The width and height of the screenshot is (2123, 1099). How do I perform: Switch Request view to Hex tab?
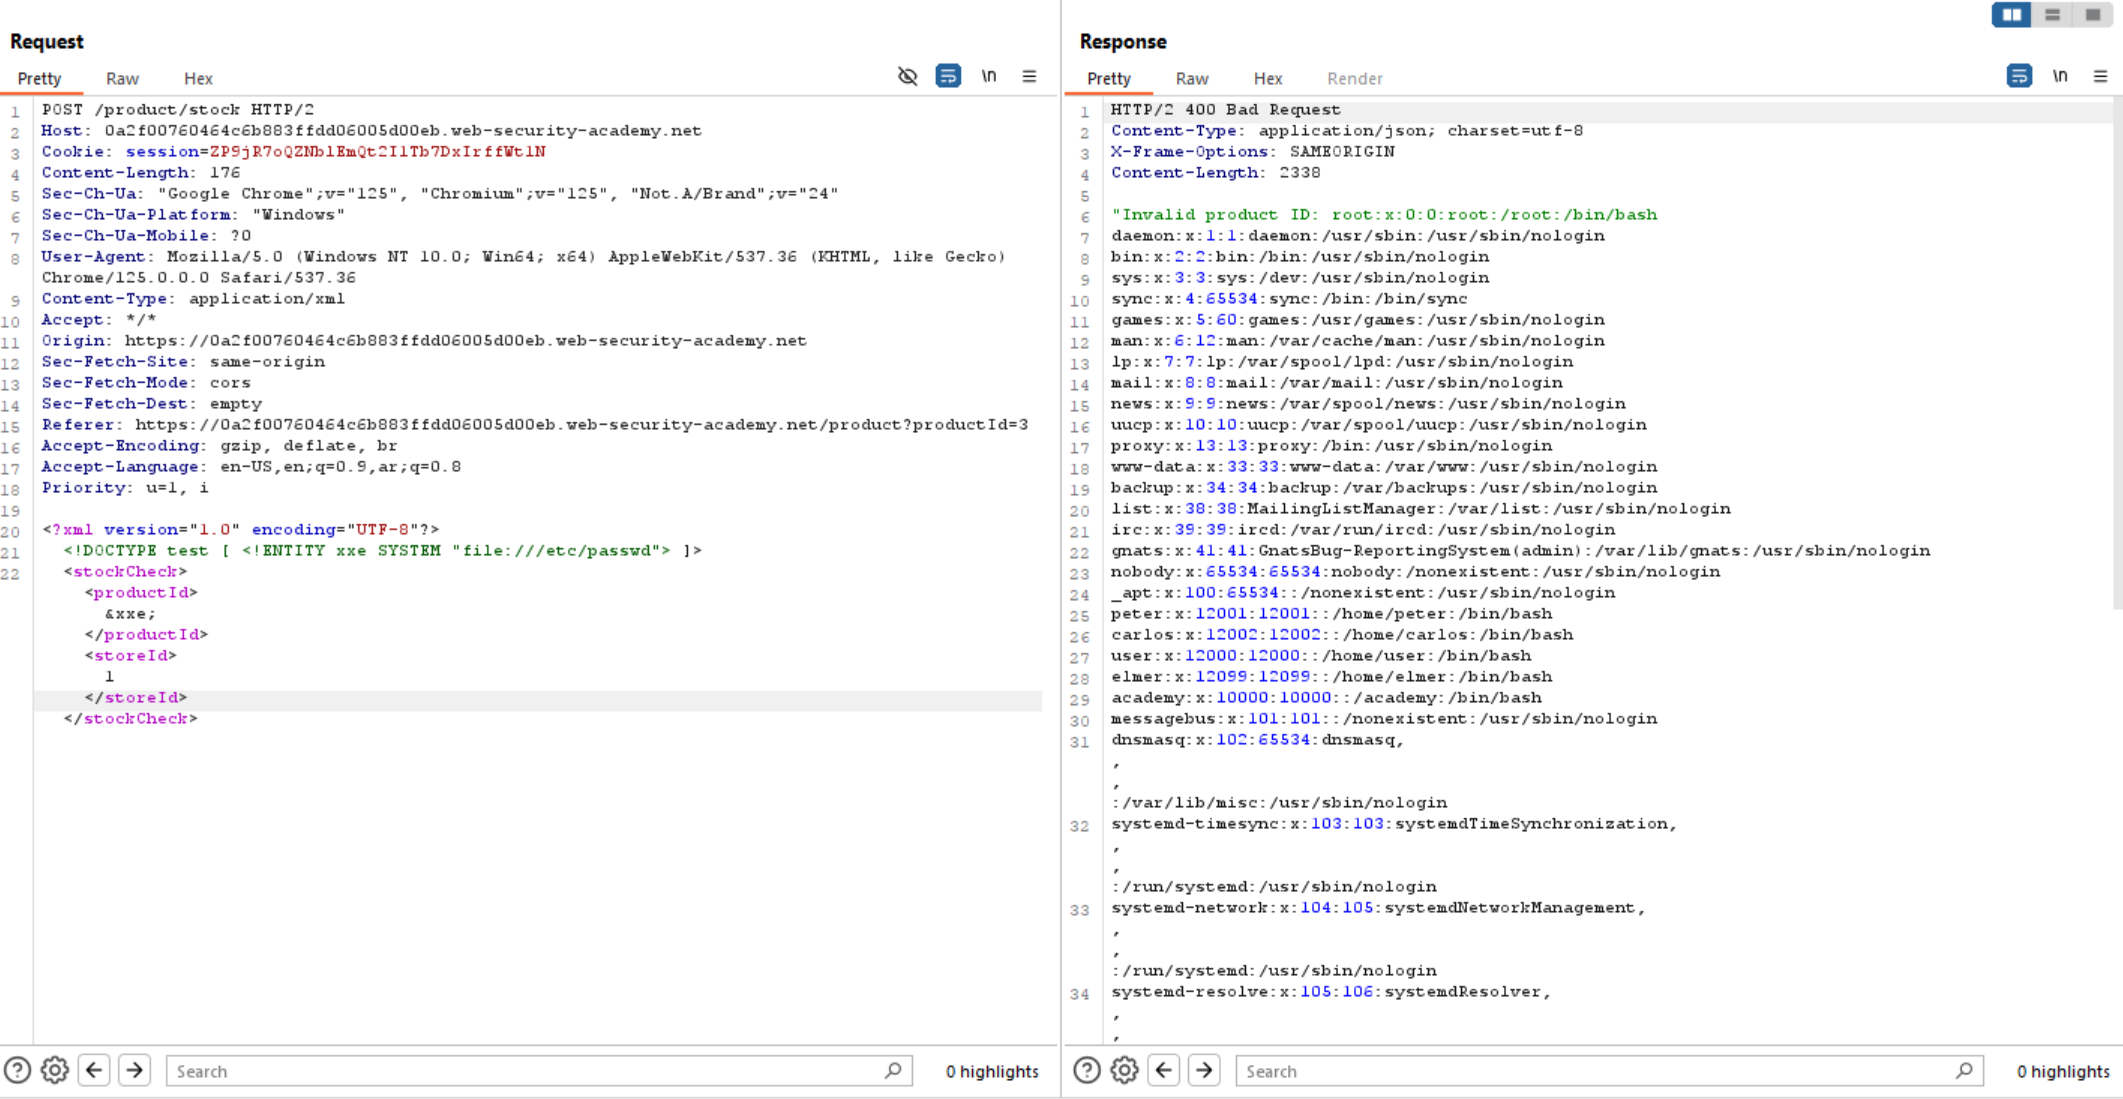[198, 78]
